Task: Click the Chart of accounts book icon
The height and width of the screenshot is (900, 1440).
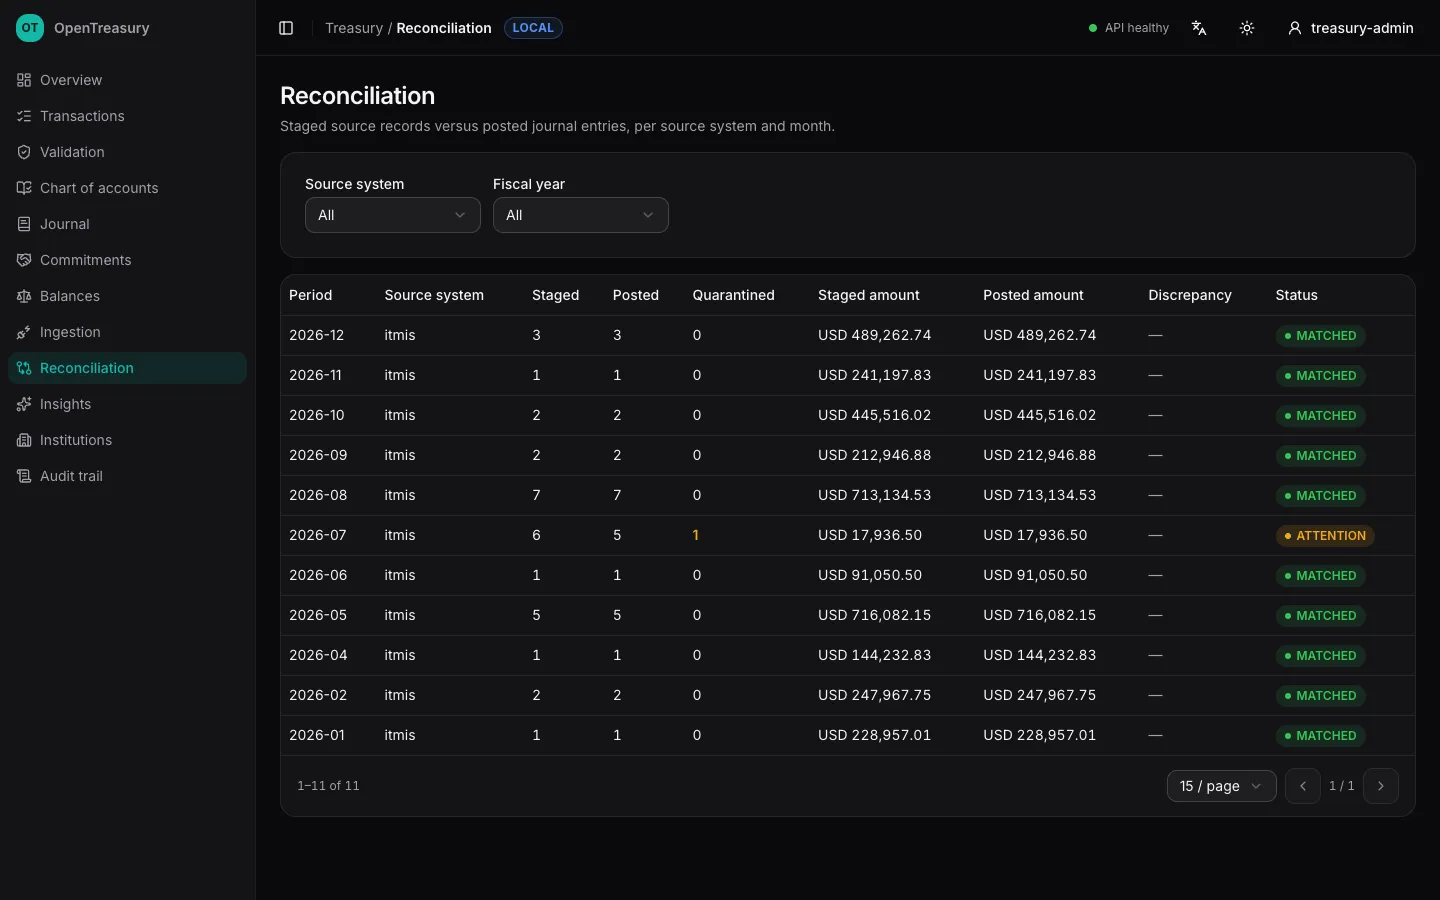Action: click(x=24, y=188)
